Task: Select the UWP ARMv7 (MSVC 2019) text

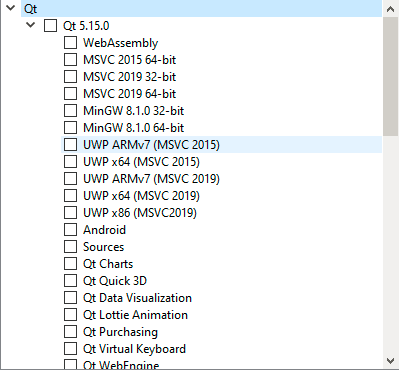Action: tap(151, 179)
